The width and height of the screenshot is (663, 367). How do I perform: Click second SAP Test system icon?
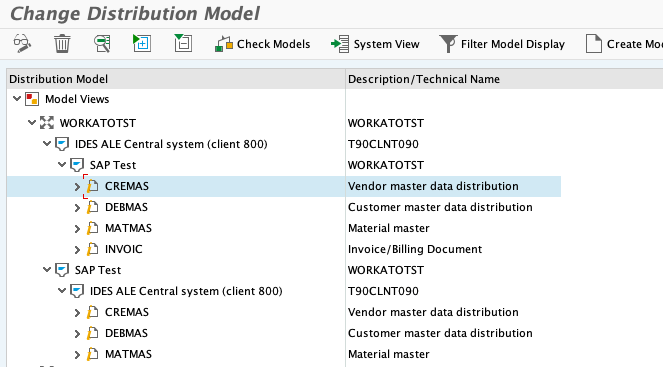pos(62,270)
